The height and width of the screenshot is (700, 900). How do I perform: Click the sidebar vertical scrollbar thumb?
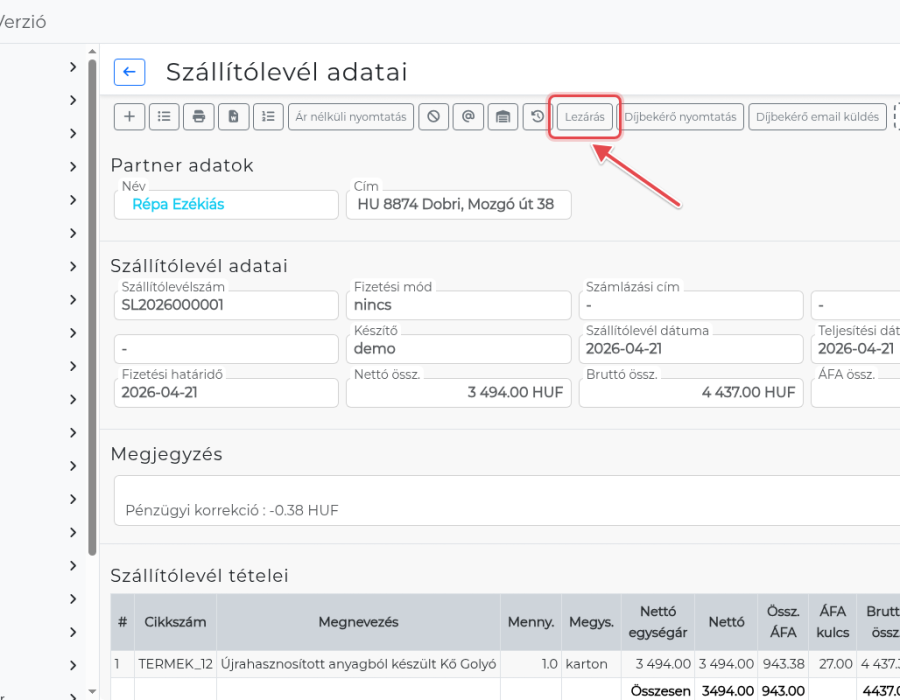92,308
